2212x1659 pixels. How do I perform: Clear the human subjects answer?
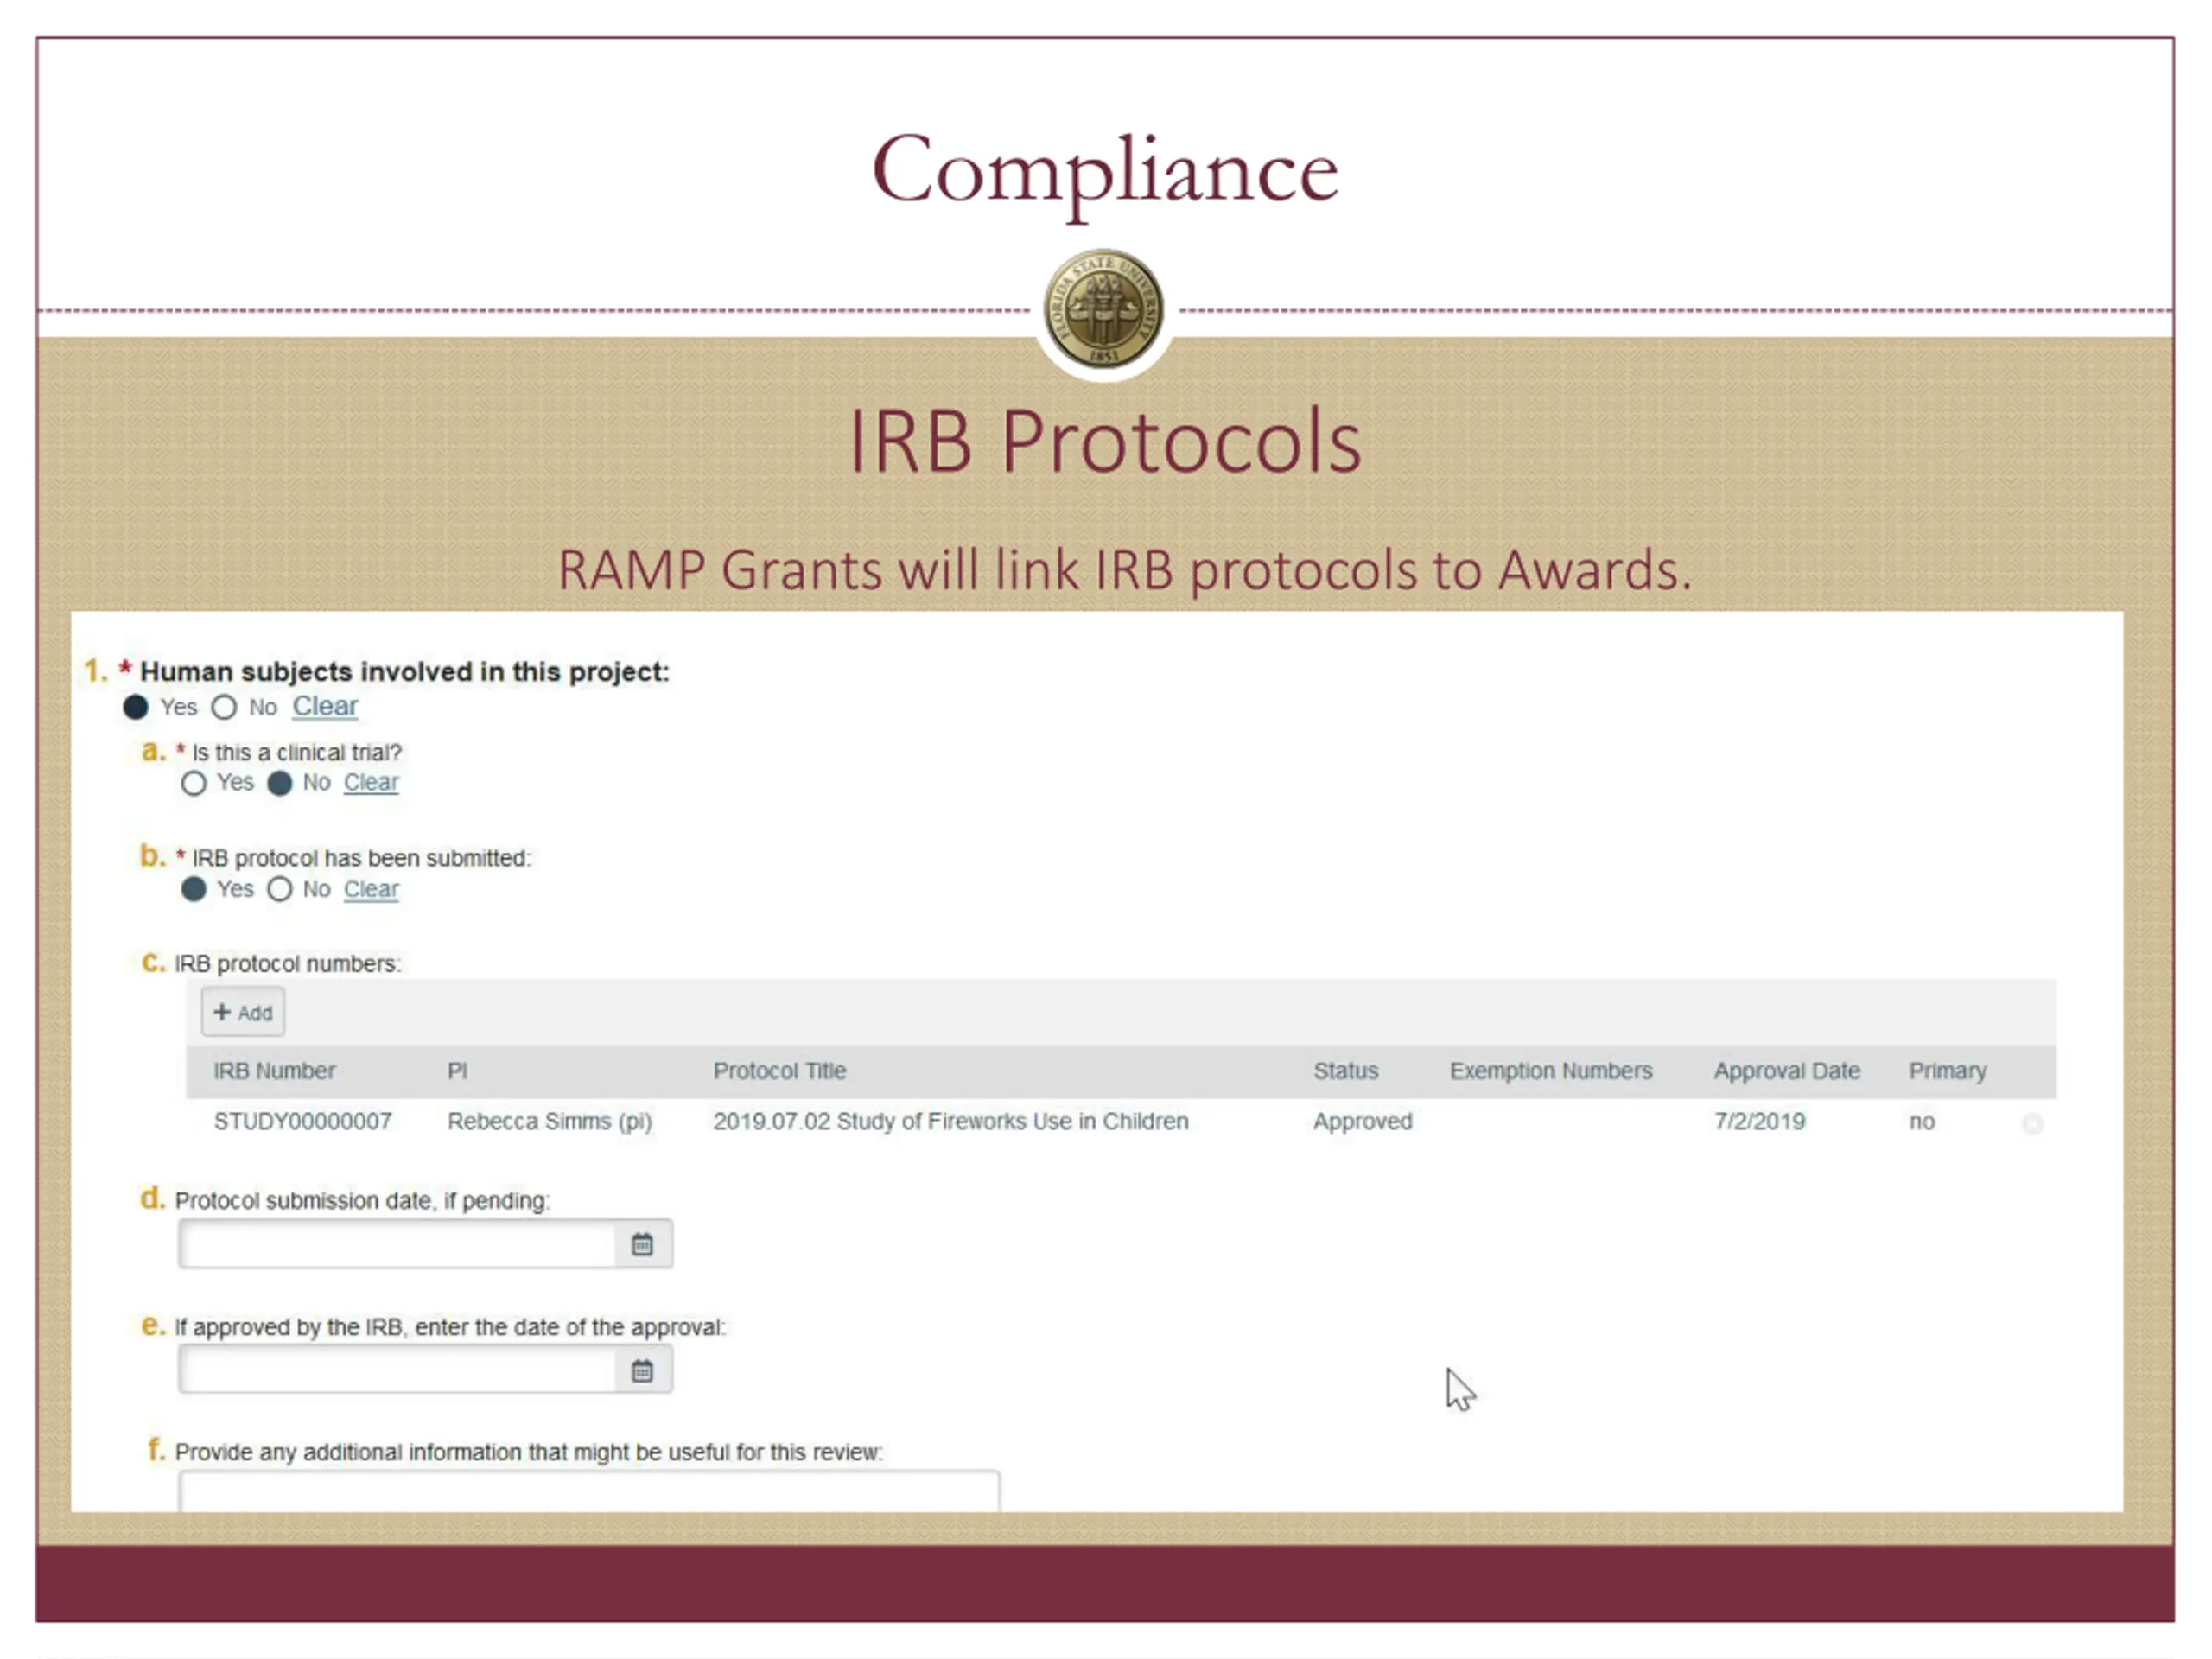coord(324,706)
